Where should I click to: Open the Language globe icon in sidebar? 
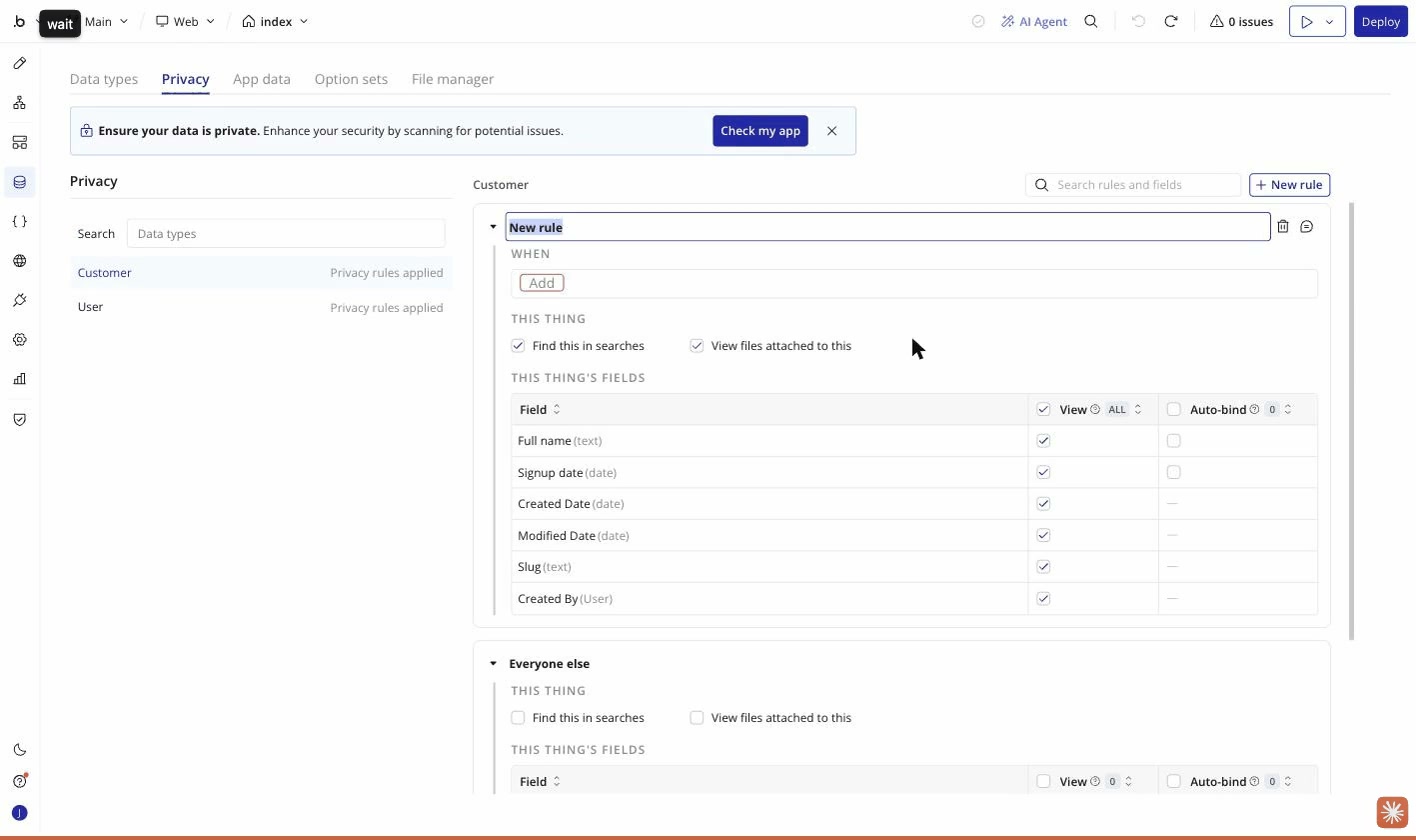click(x=19, y=261)
